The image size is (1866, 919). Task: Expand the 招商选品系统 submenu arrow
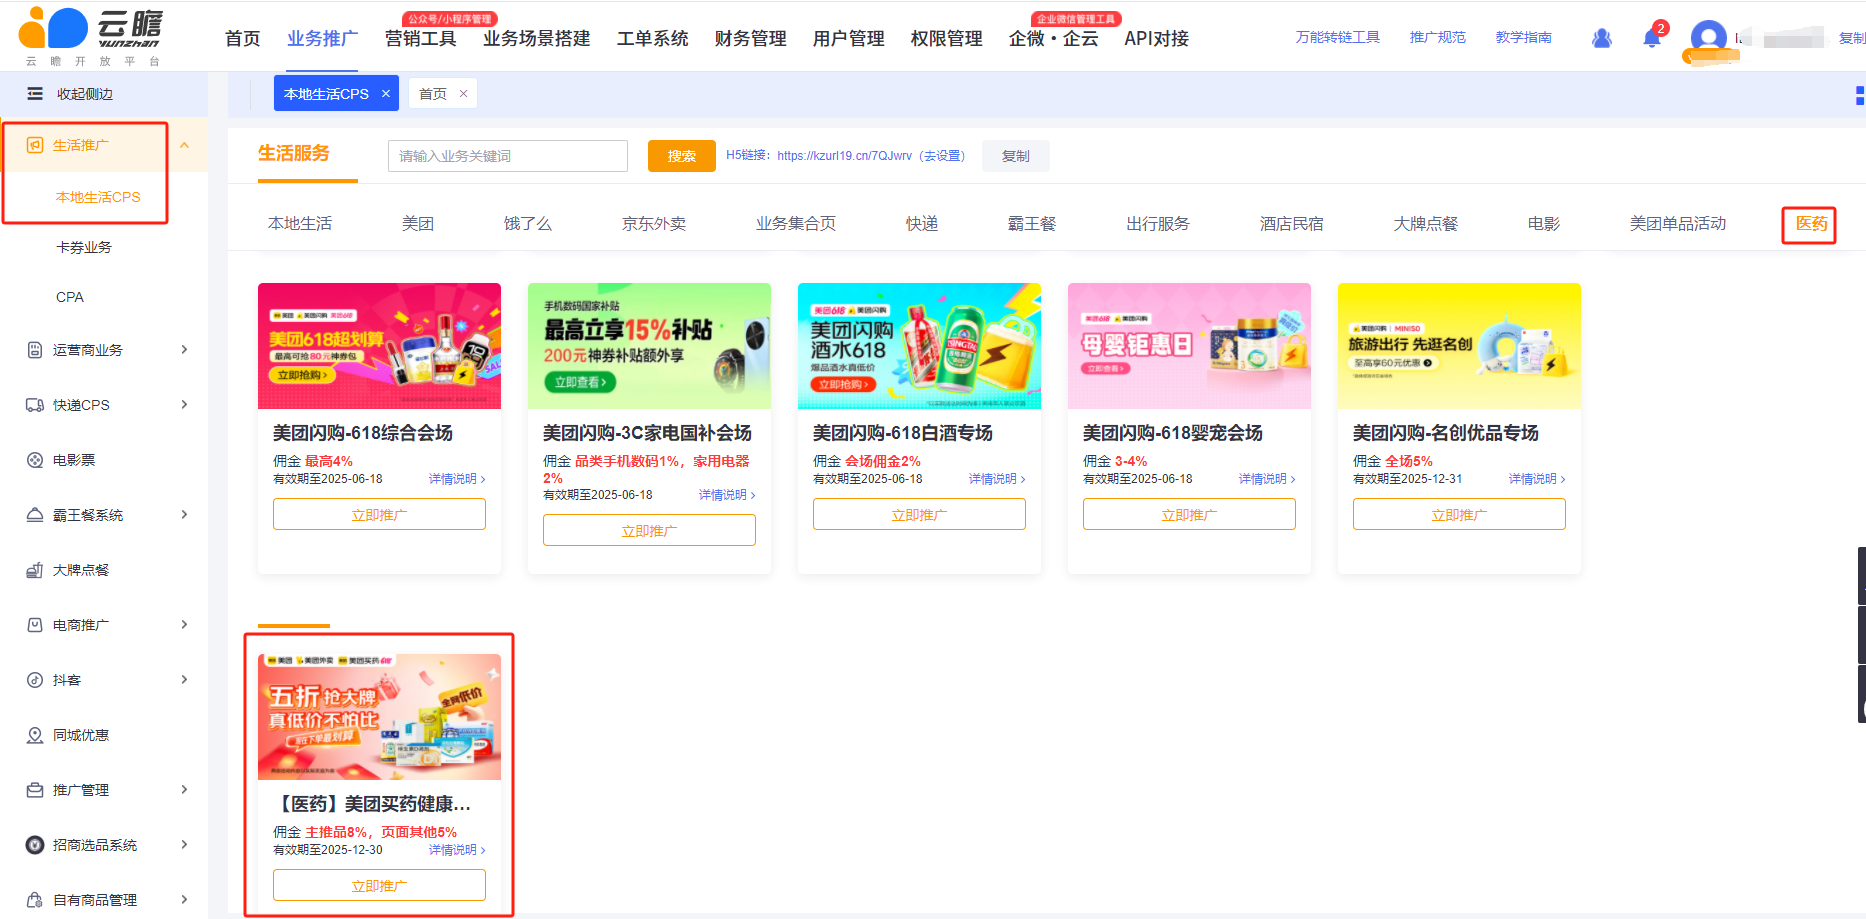(x=185, y=844)
